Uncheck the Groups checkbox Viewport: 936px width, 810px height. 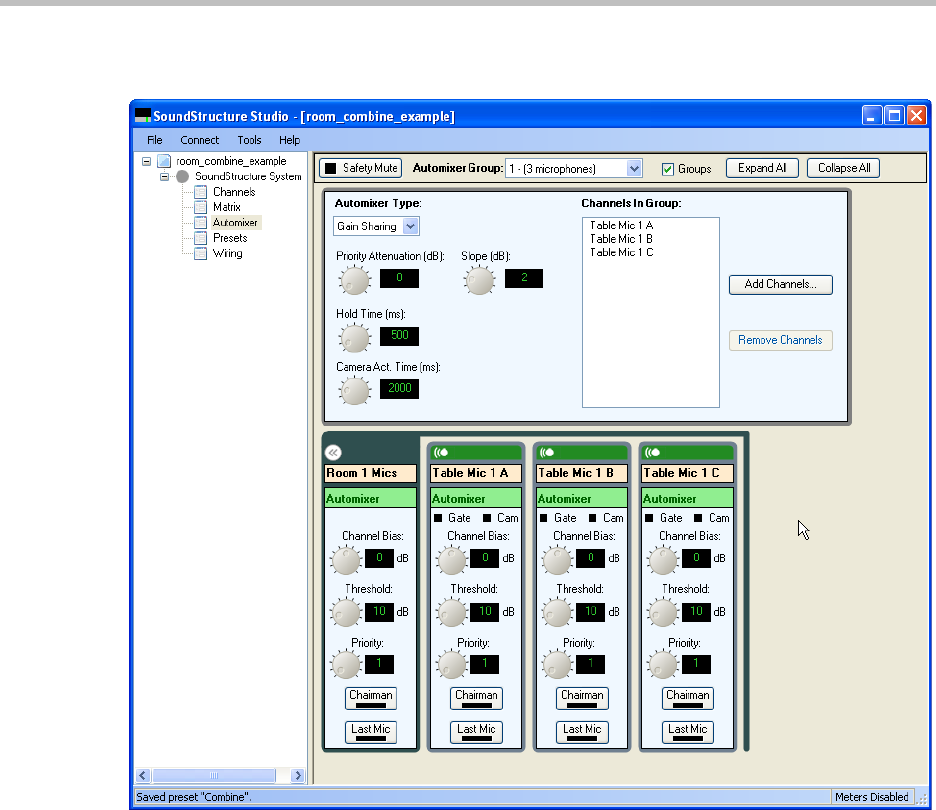pos(668,169)
